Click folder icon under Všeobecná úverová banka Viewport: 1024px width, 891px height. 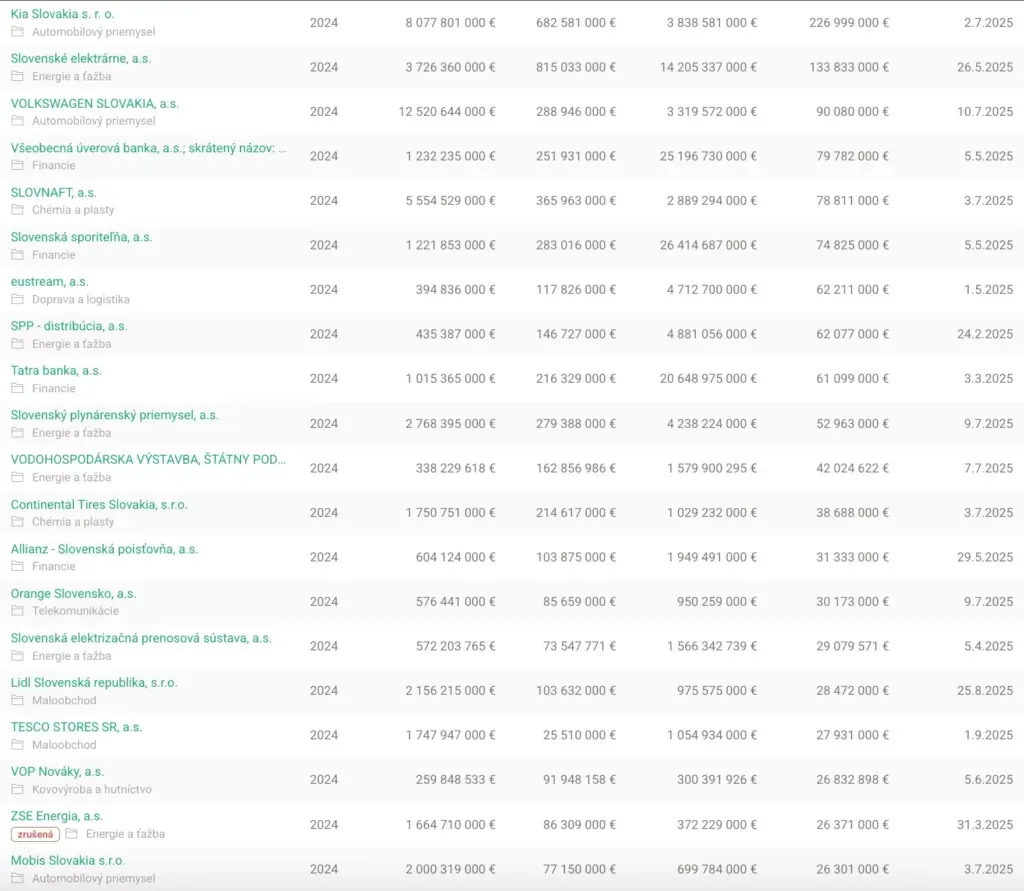pyautogui.click(x=18, y=165)
